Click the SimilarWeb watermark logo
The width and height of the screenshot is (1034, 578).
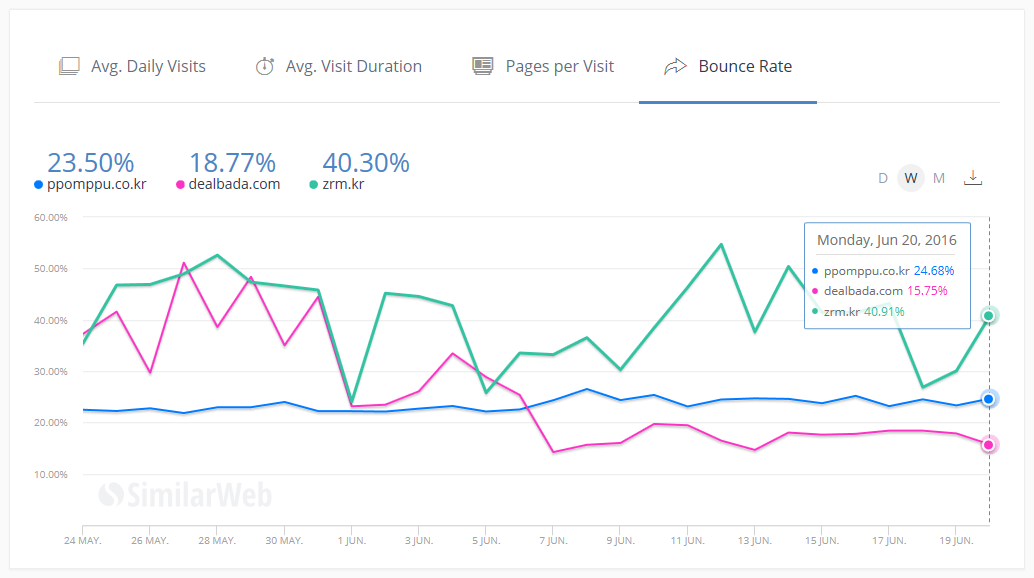tap(184, 493)
